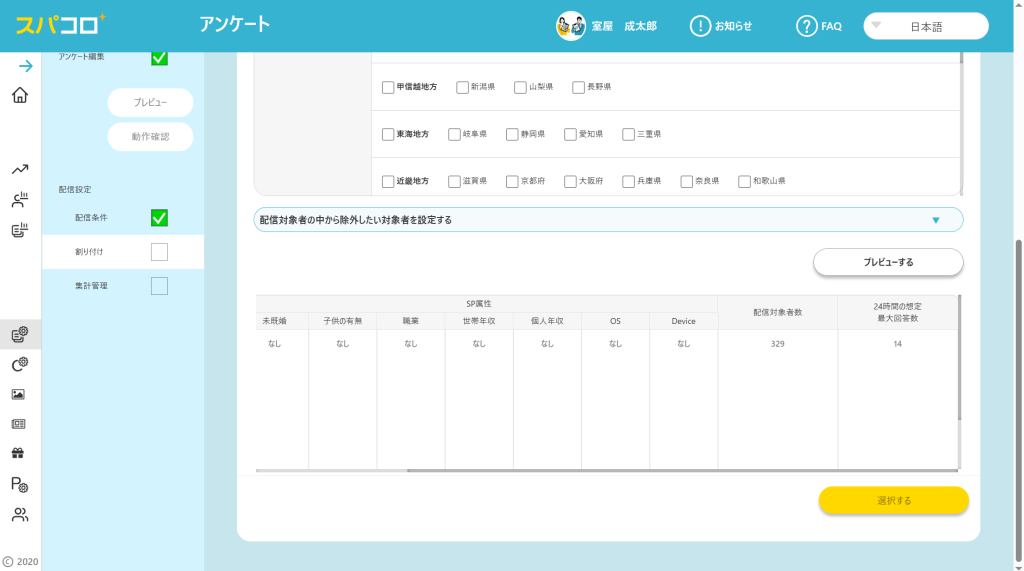Image resolution: width=1024 pixels, height=571 pixels.
Task: Select the 集計管理 menu item
Action: point(91,286)
